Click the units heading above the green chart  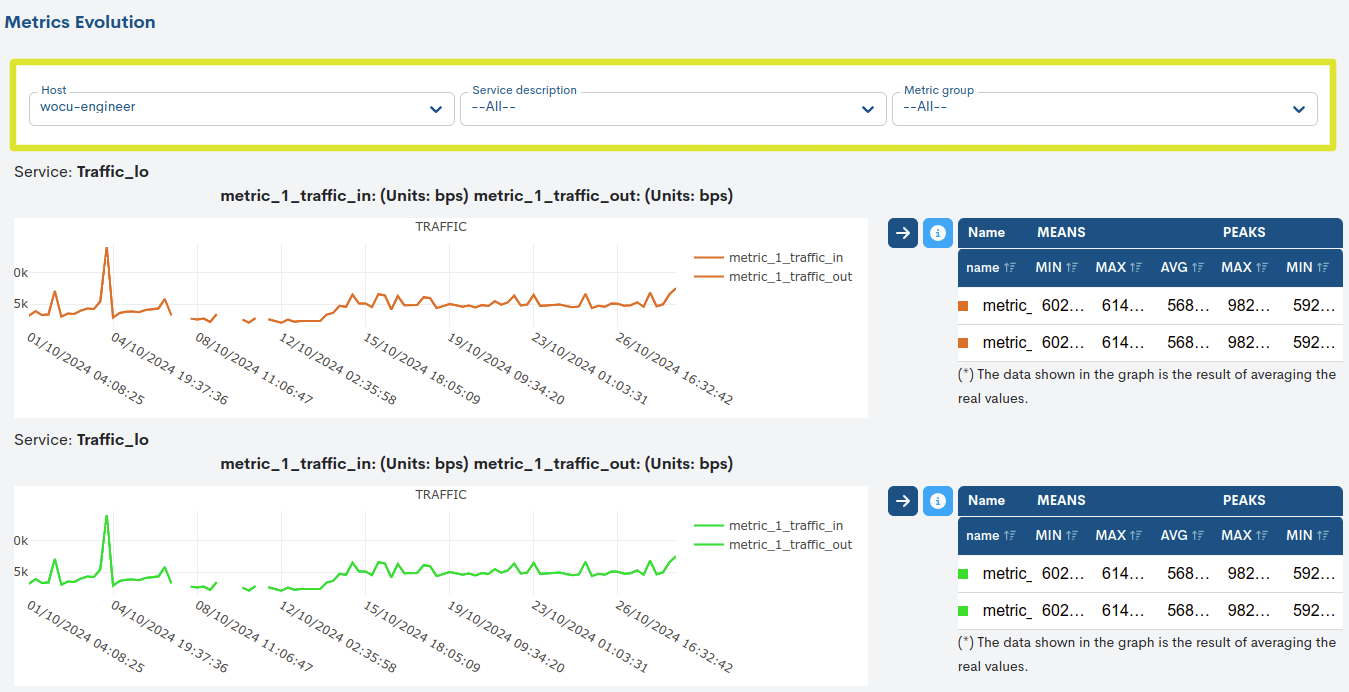click(x=476, y=464)
